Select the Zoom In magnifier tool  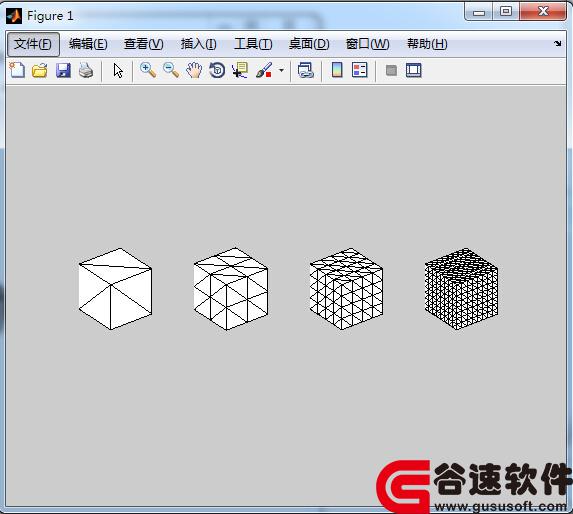point(148,70)
